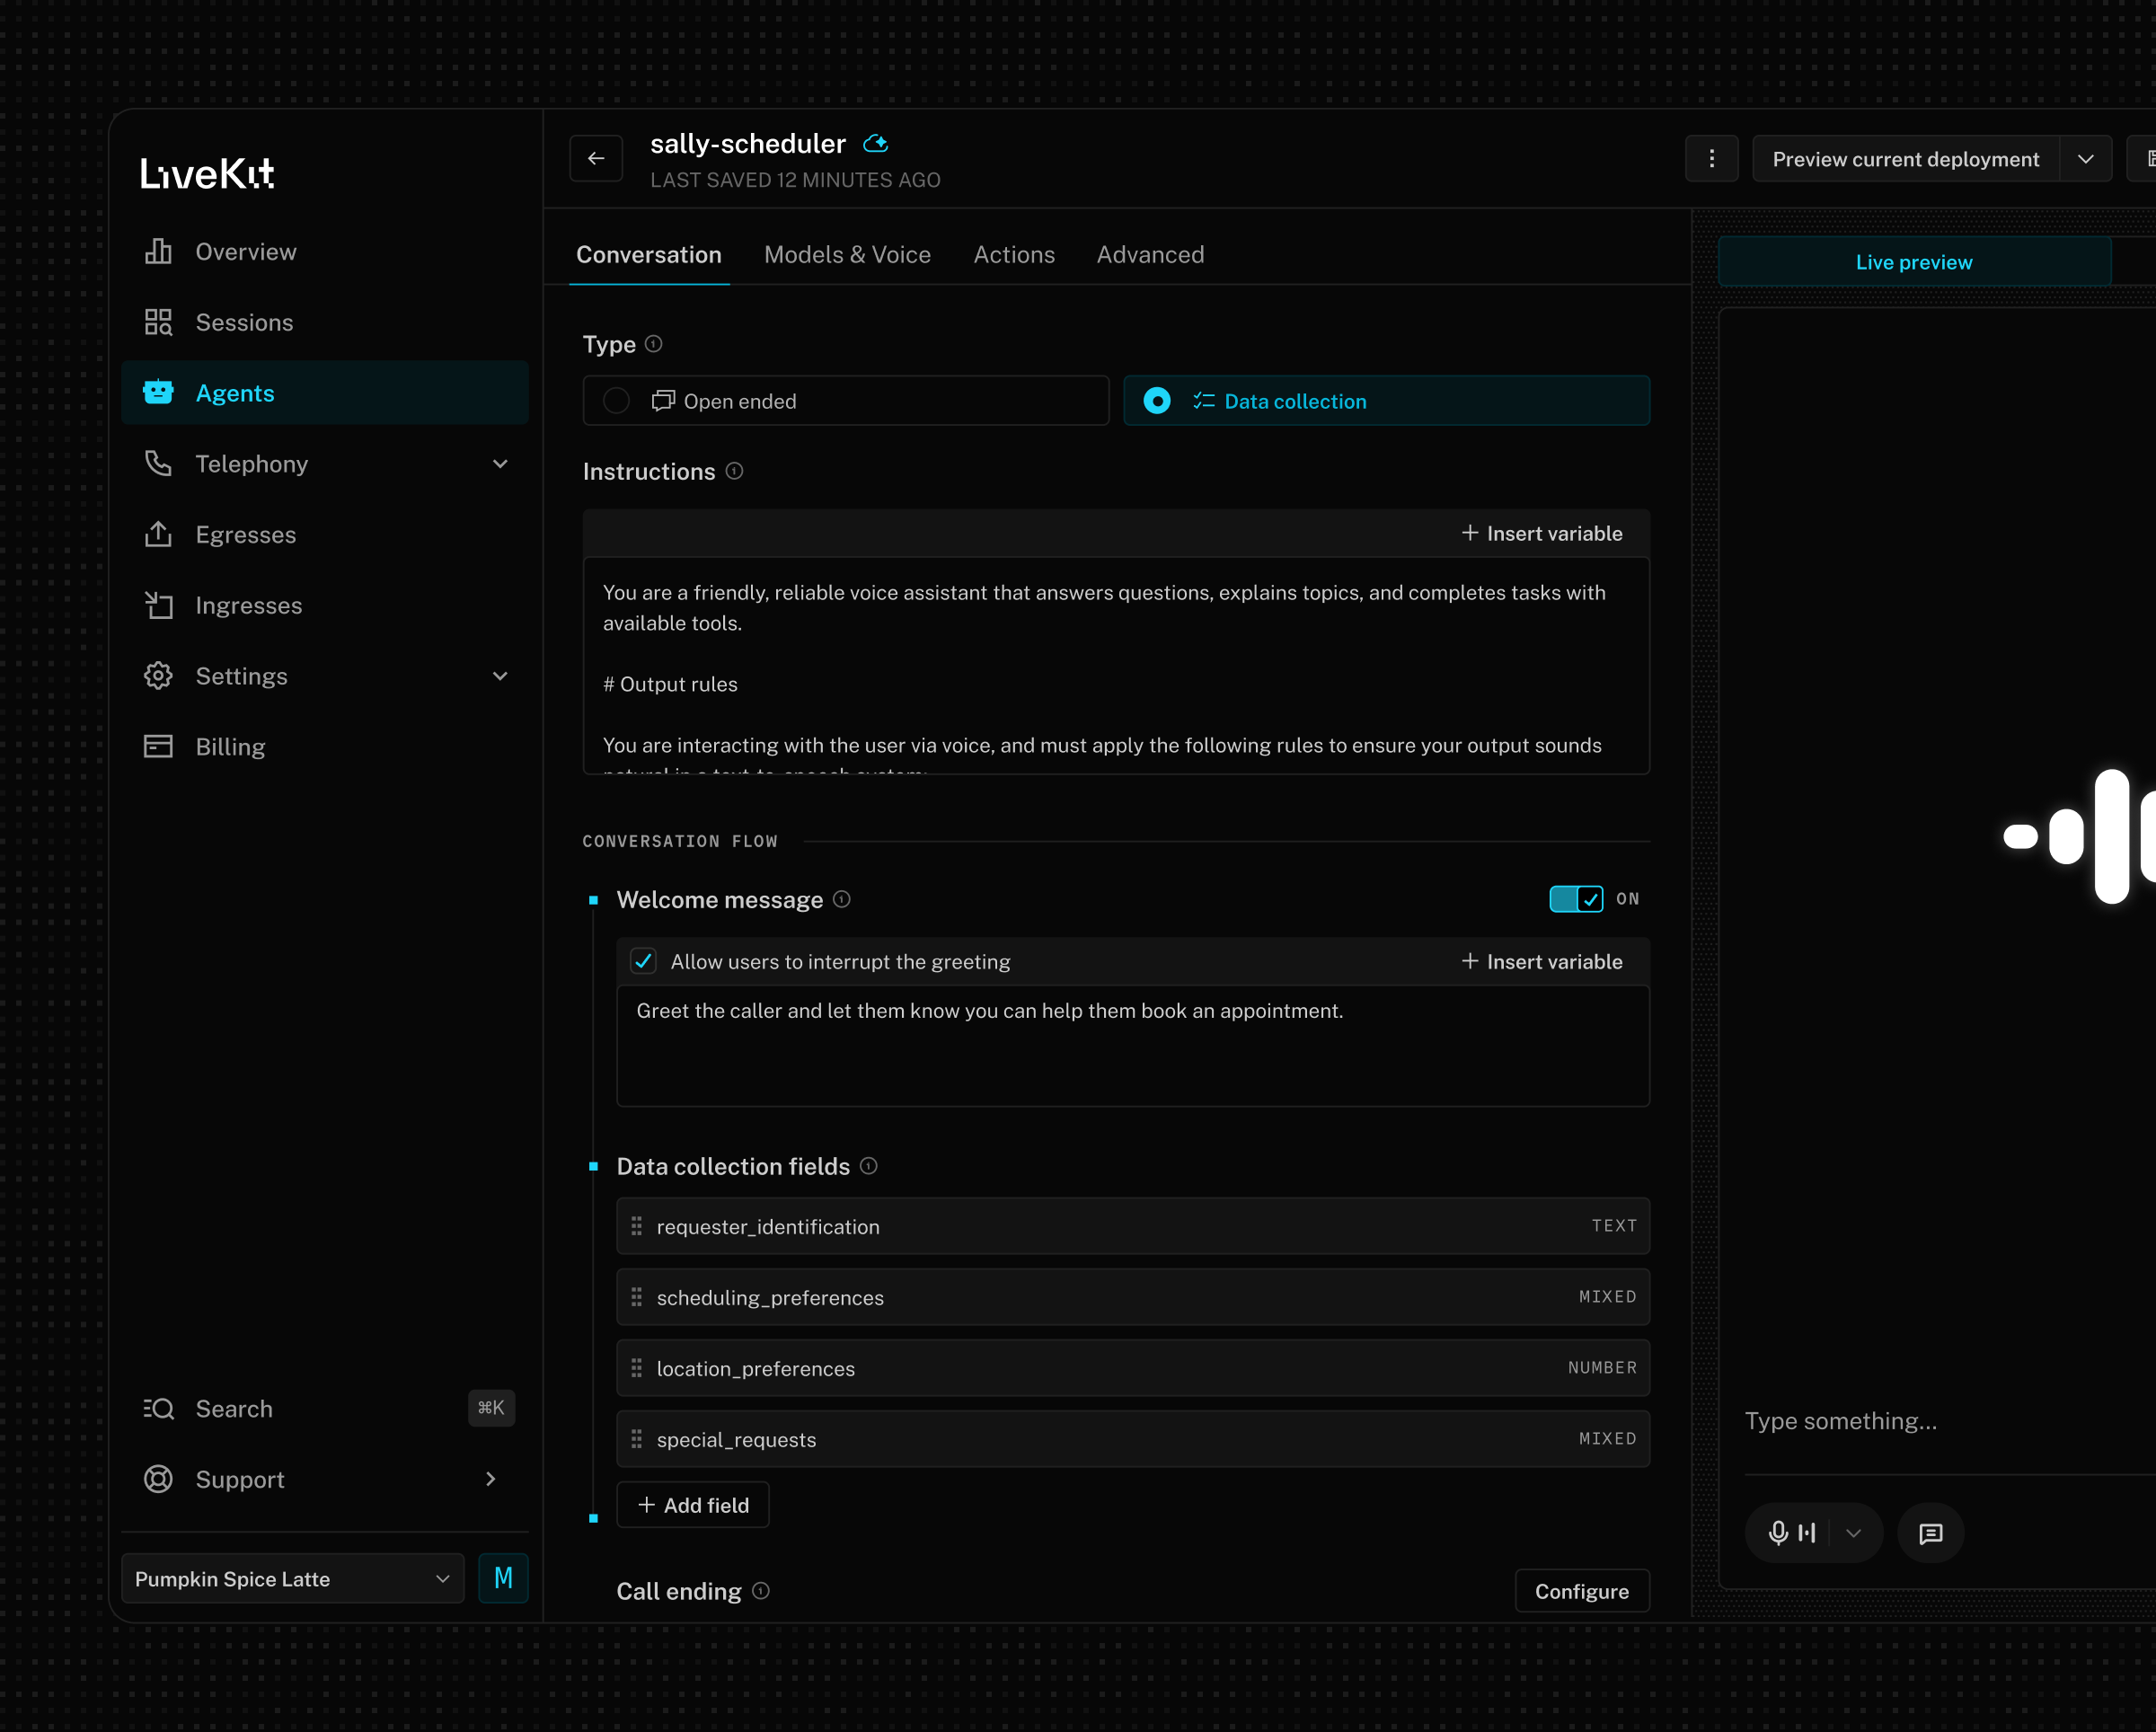Click the back arrow next to sally-scheduler
The height and width of the screenshot is (1732, 2156).
pyautogui.click(x=596, y=158)
